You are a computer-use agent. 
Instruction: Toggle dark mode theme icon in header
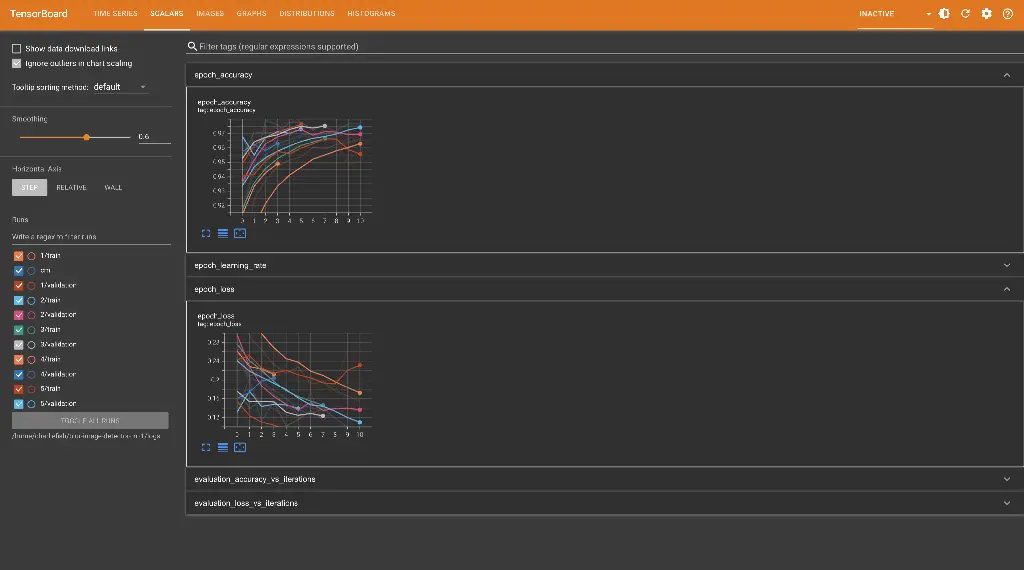(944, 14)
